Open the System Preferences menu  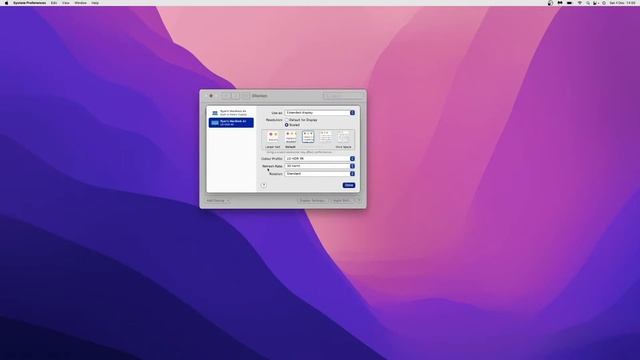tap(29, 3)
